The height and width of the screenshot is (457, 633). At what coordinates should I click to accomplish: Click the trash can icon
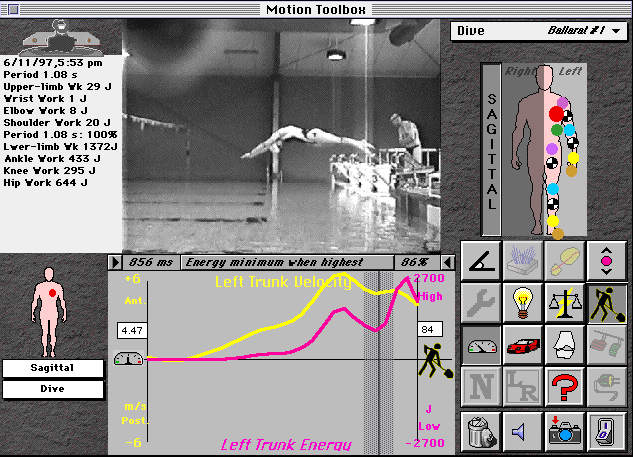[x=479, y=431]
